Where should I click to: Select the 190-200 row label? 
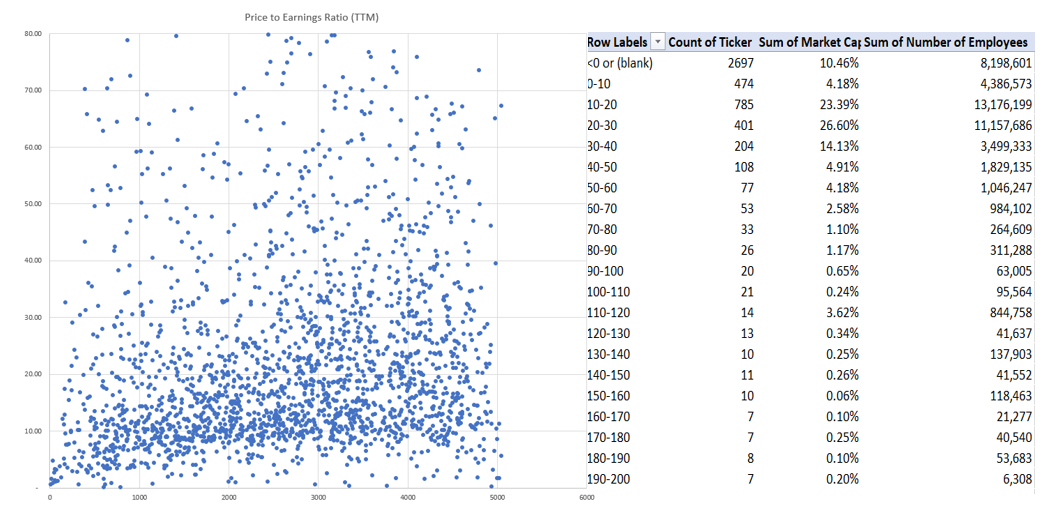609,479
